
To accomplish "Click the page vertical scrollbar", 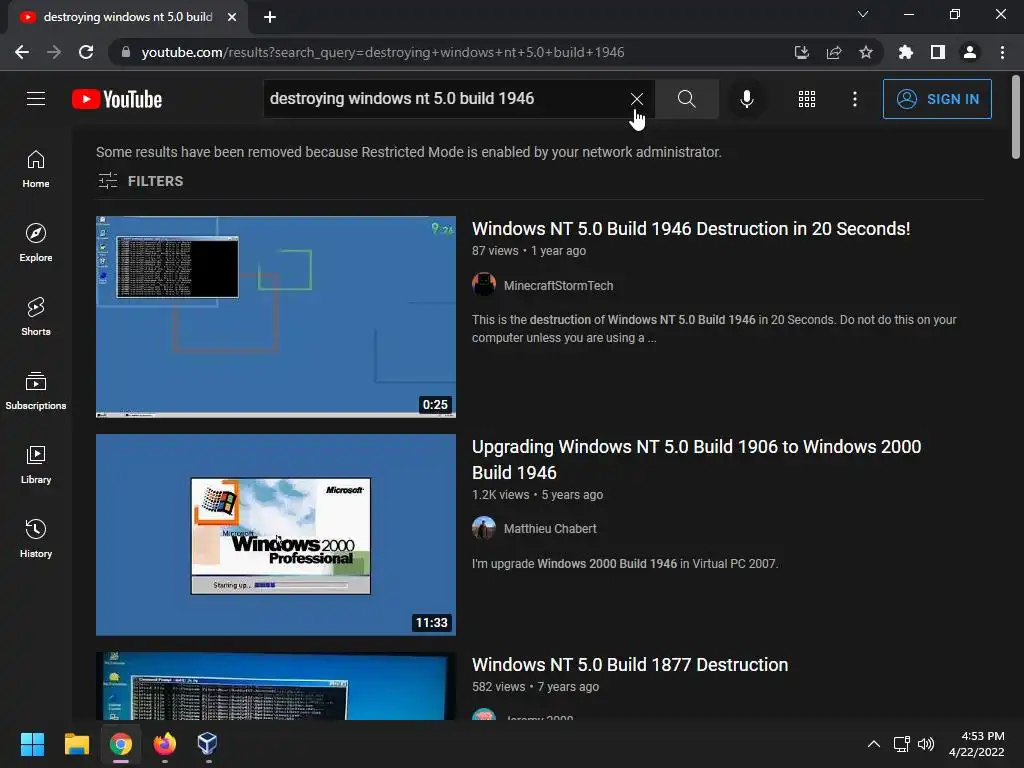I will (x=1016, y=118).
